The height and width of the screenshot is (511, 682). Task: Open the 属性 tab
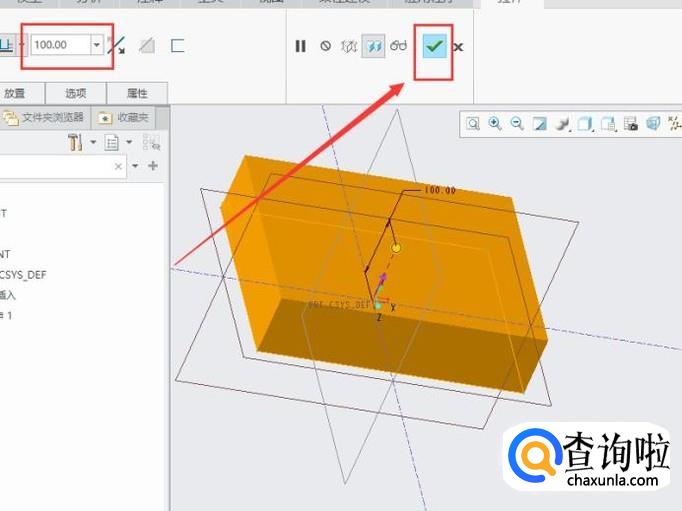point(137,93)
